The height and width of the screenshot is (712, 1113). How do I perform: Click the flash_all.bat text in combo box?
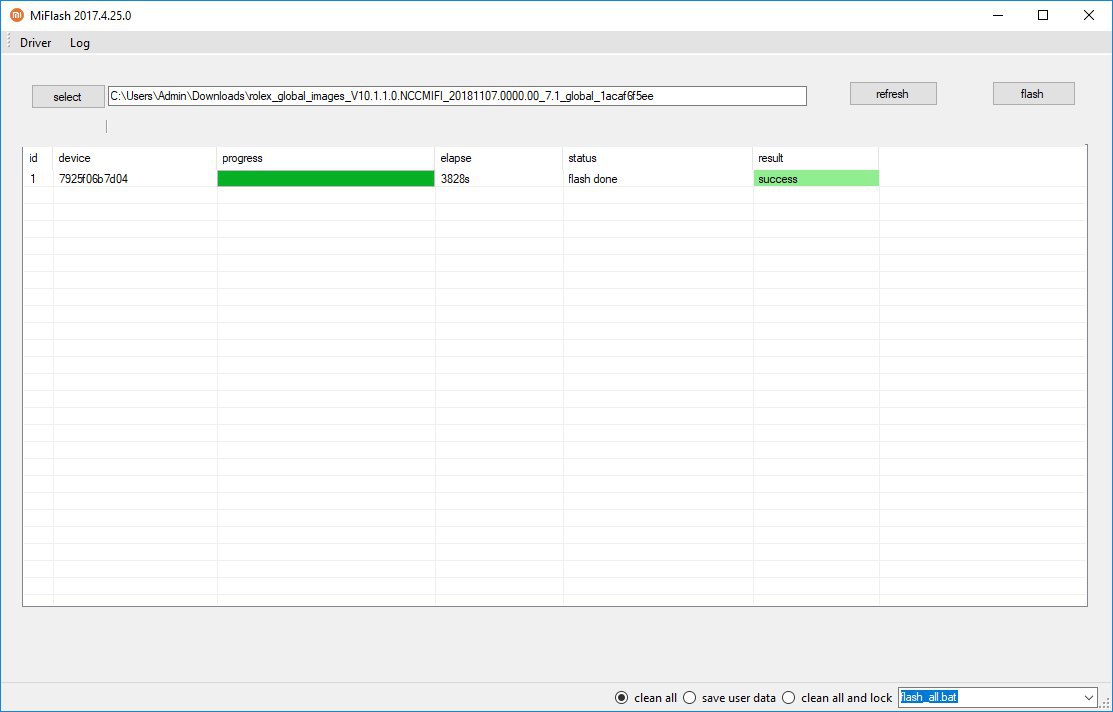pyautogui.click(x=929, y=697)
